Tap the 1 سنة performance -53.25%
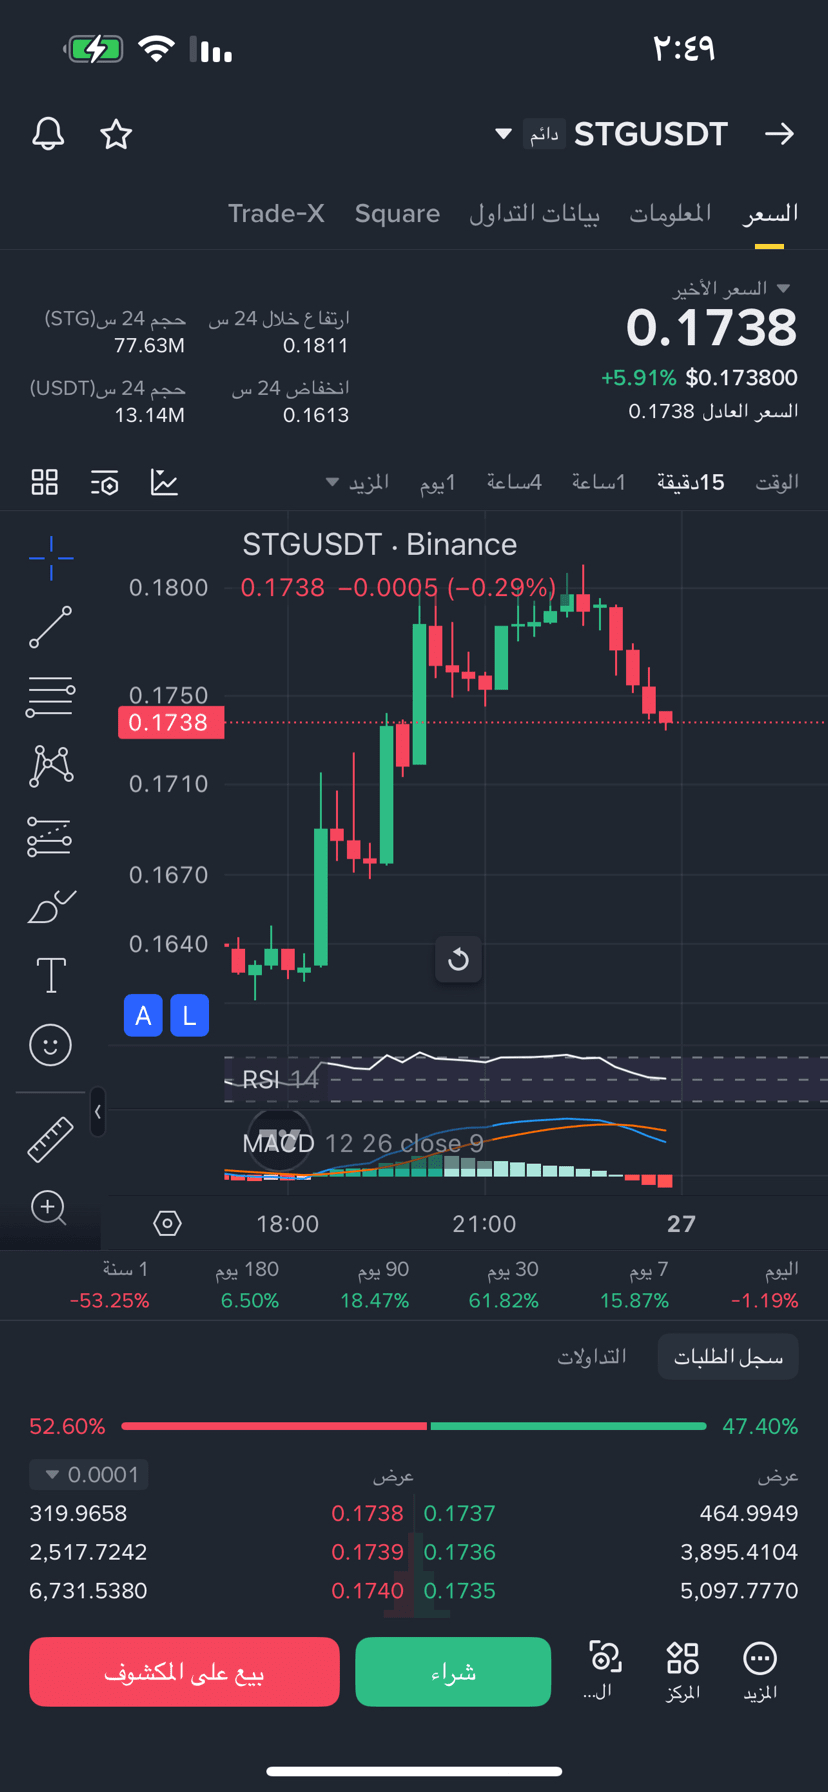 click(109, 1300)
